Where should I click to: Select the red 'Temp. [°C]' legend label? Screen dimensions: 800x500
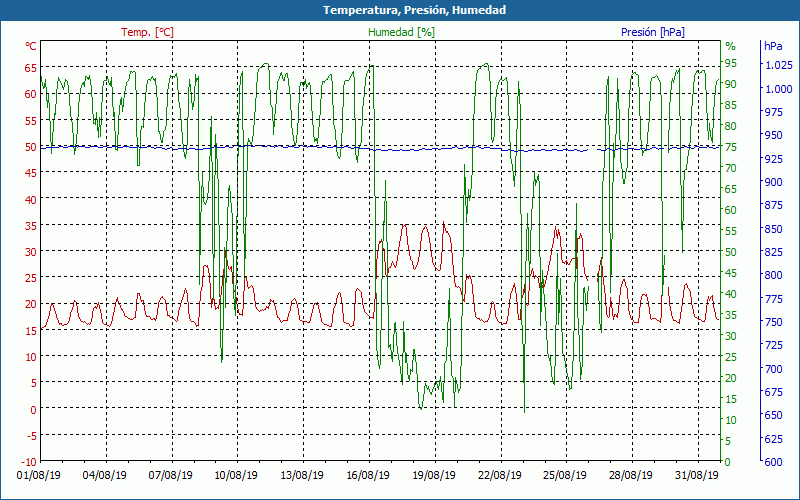pos(147,32)
